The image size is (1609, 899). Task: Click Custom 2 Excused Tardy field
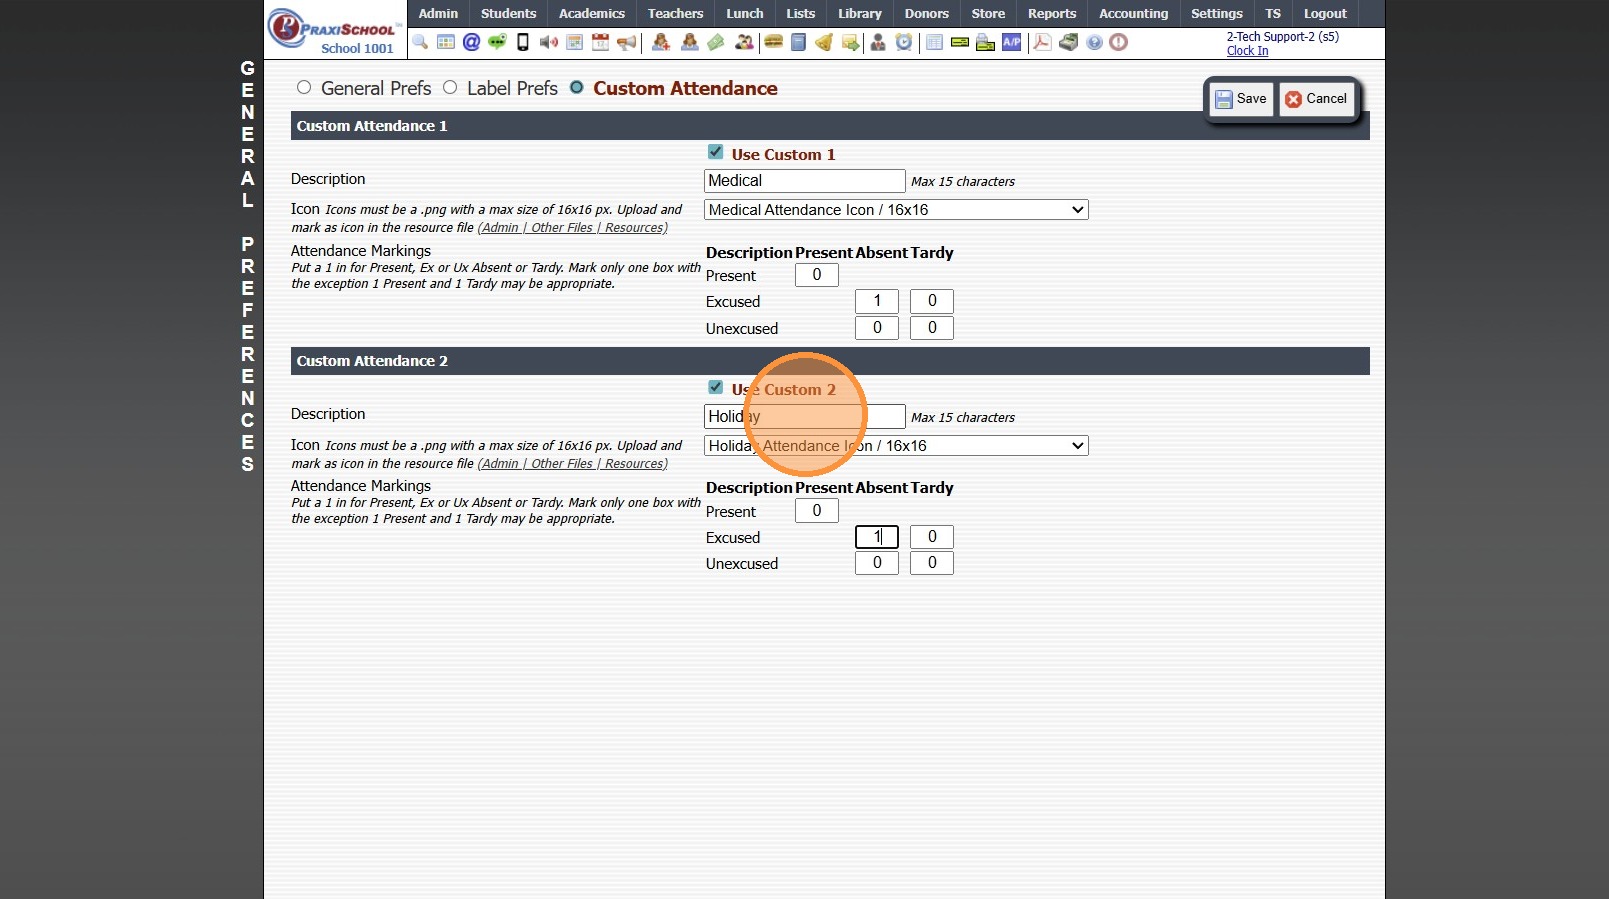[932, 537]
